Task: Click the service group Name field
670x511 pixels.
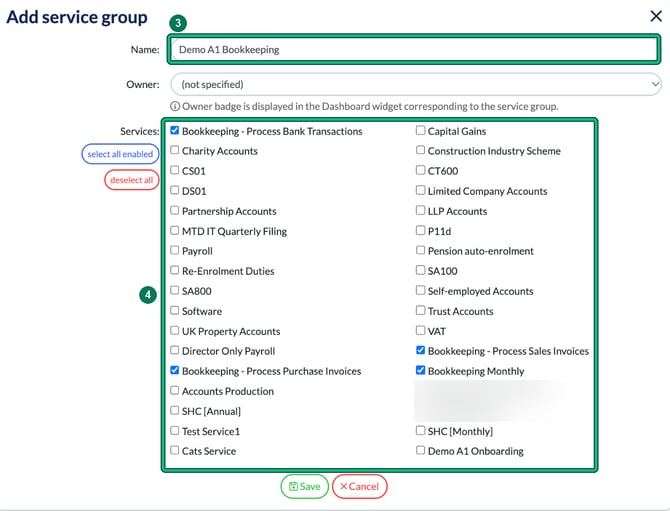Action: coord(414,50)
